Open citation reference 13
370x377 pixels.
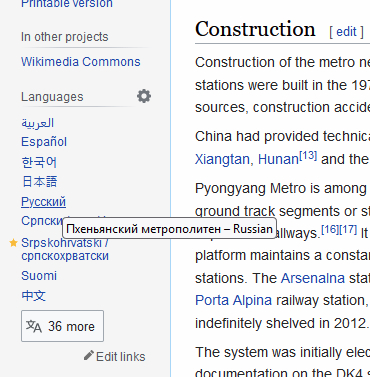tap(308, 156)
